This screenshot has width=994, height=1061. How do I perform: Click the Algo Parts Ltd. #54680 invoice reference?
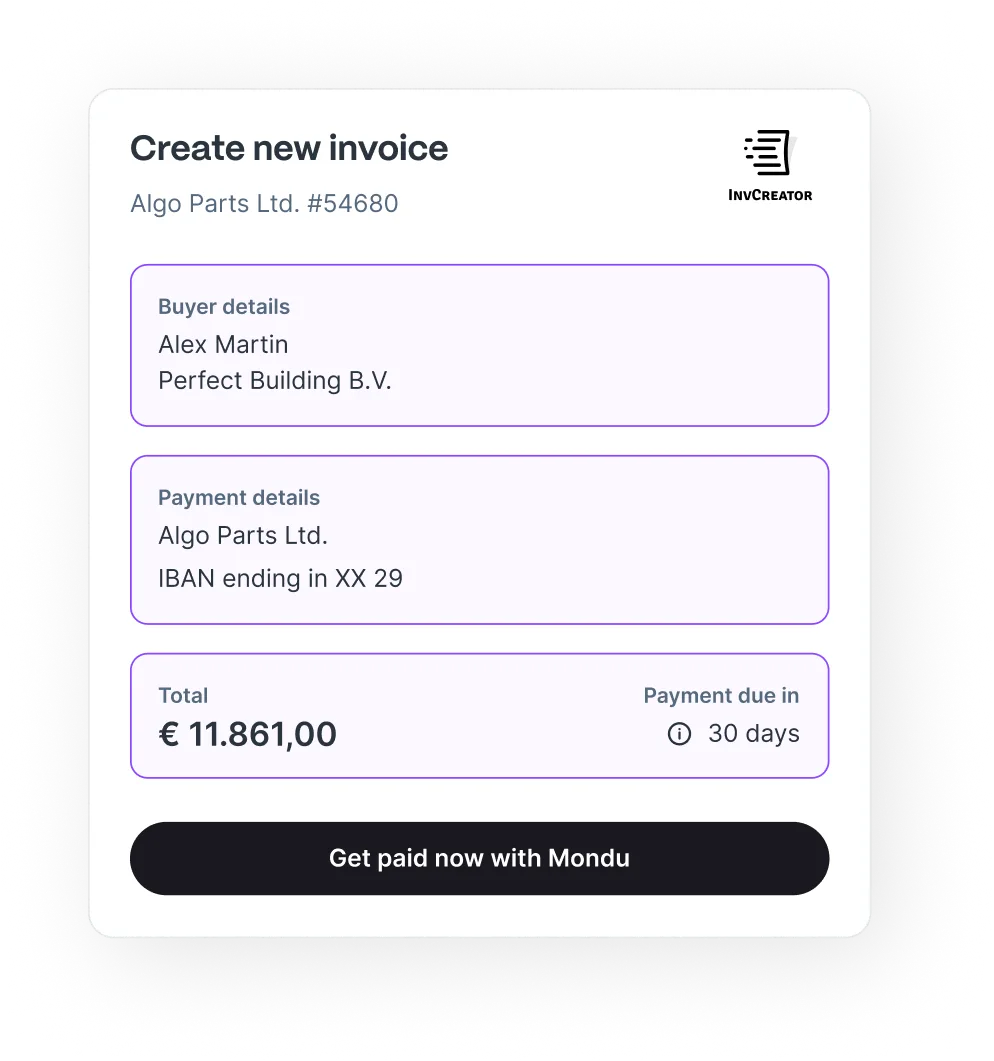[264, 204]
